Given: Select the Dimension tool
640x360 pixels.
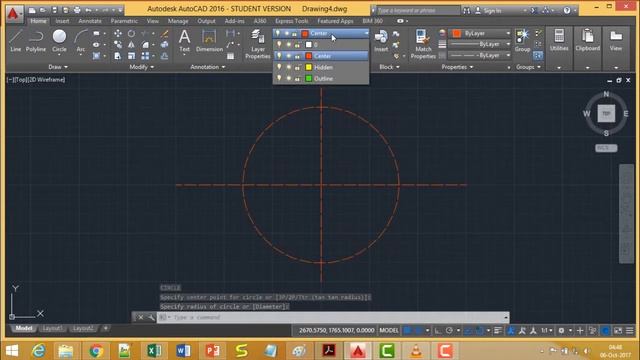Looking at the screenshot, I should pos(209,40).
